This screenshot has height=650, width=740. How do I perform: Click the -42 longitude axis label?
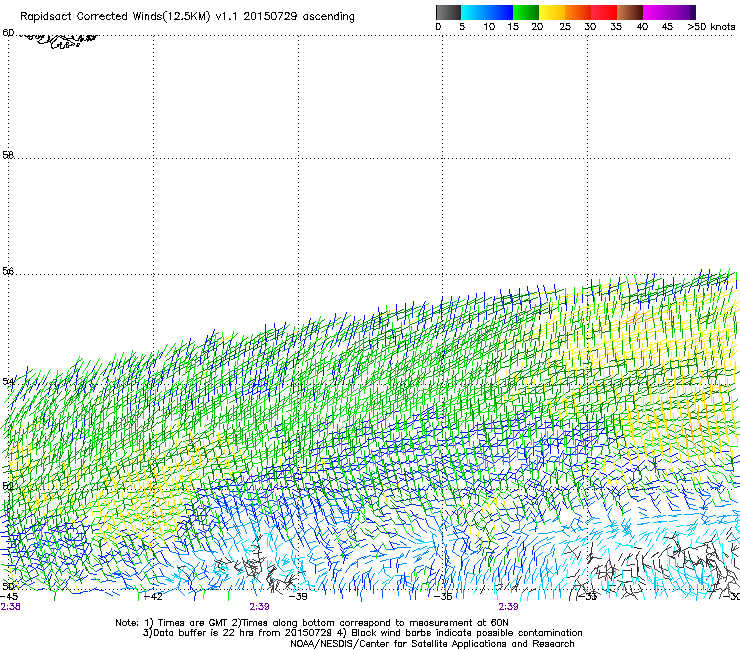(152, 597)
